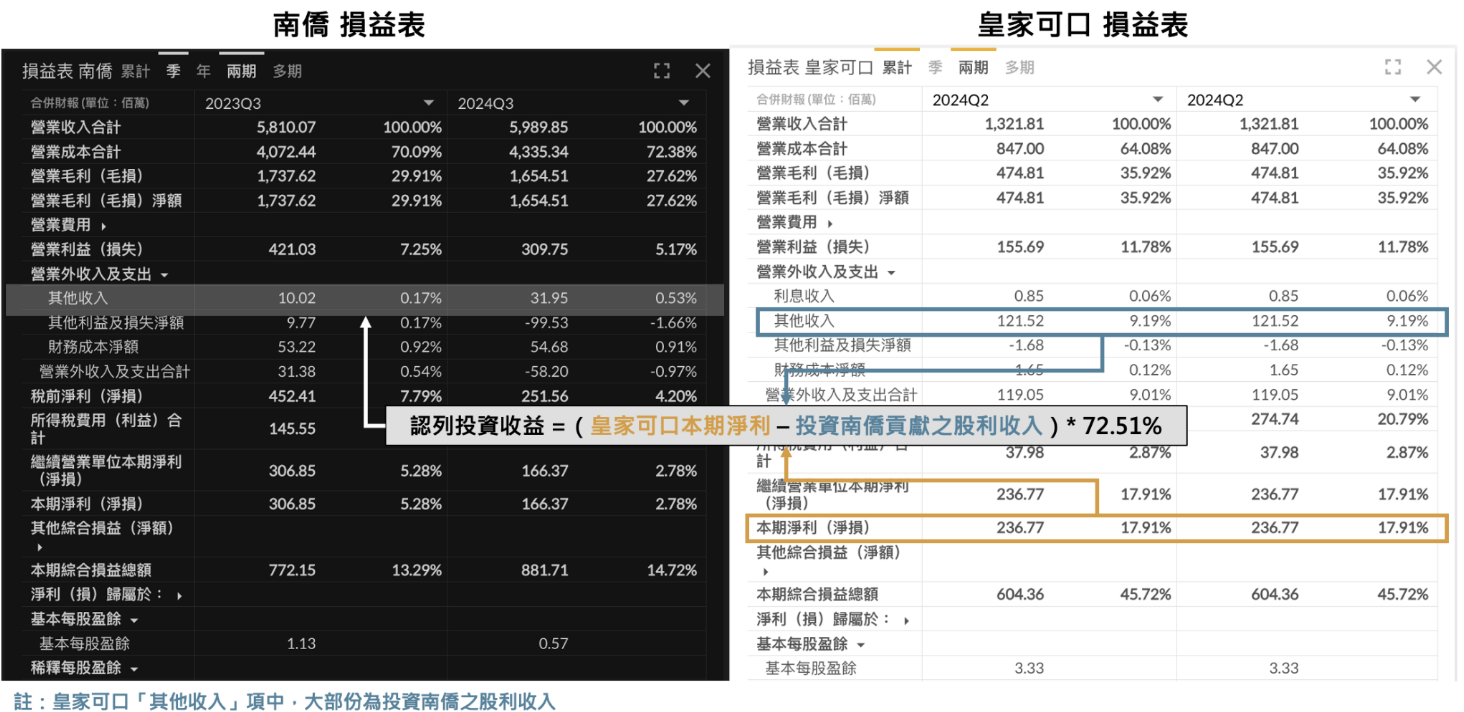Select the 季 tab in 南僑 panel

pyautogui.click(x=174, y=72)
